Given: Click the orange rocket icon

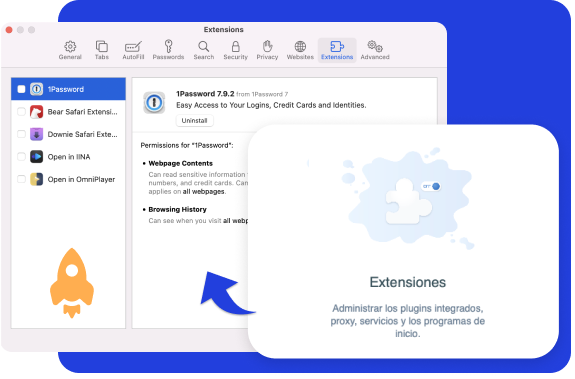Looking at the screenshot, I should 72,283.
